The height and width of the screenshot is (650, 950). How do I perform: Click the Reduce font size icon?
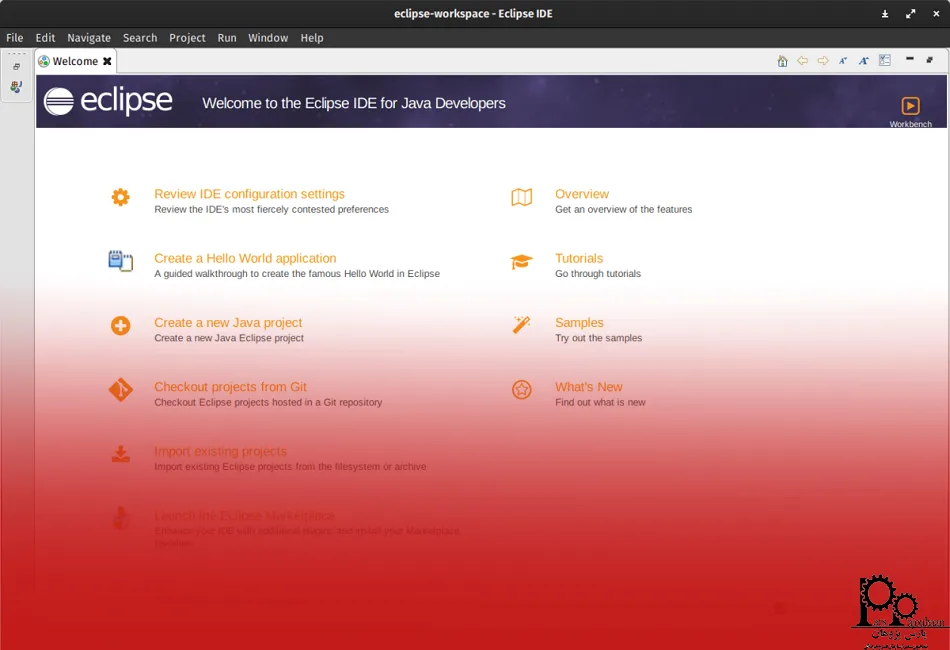coord(843,61)
